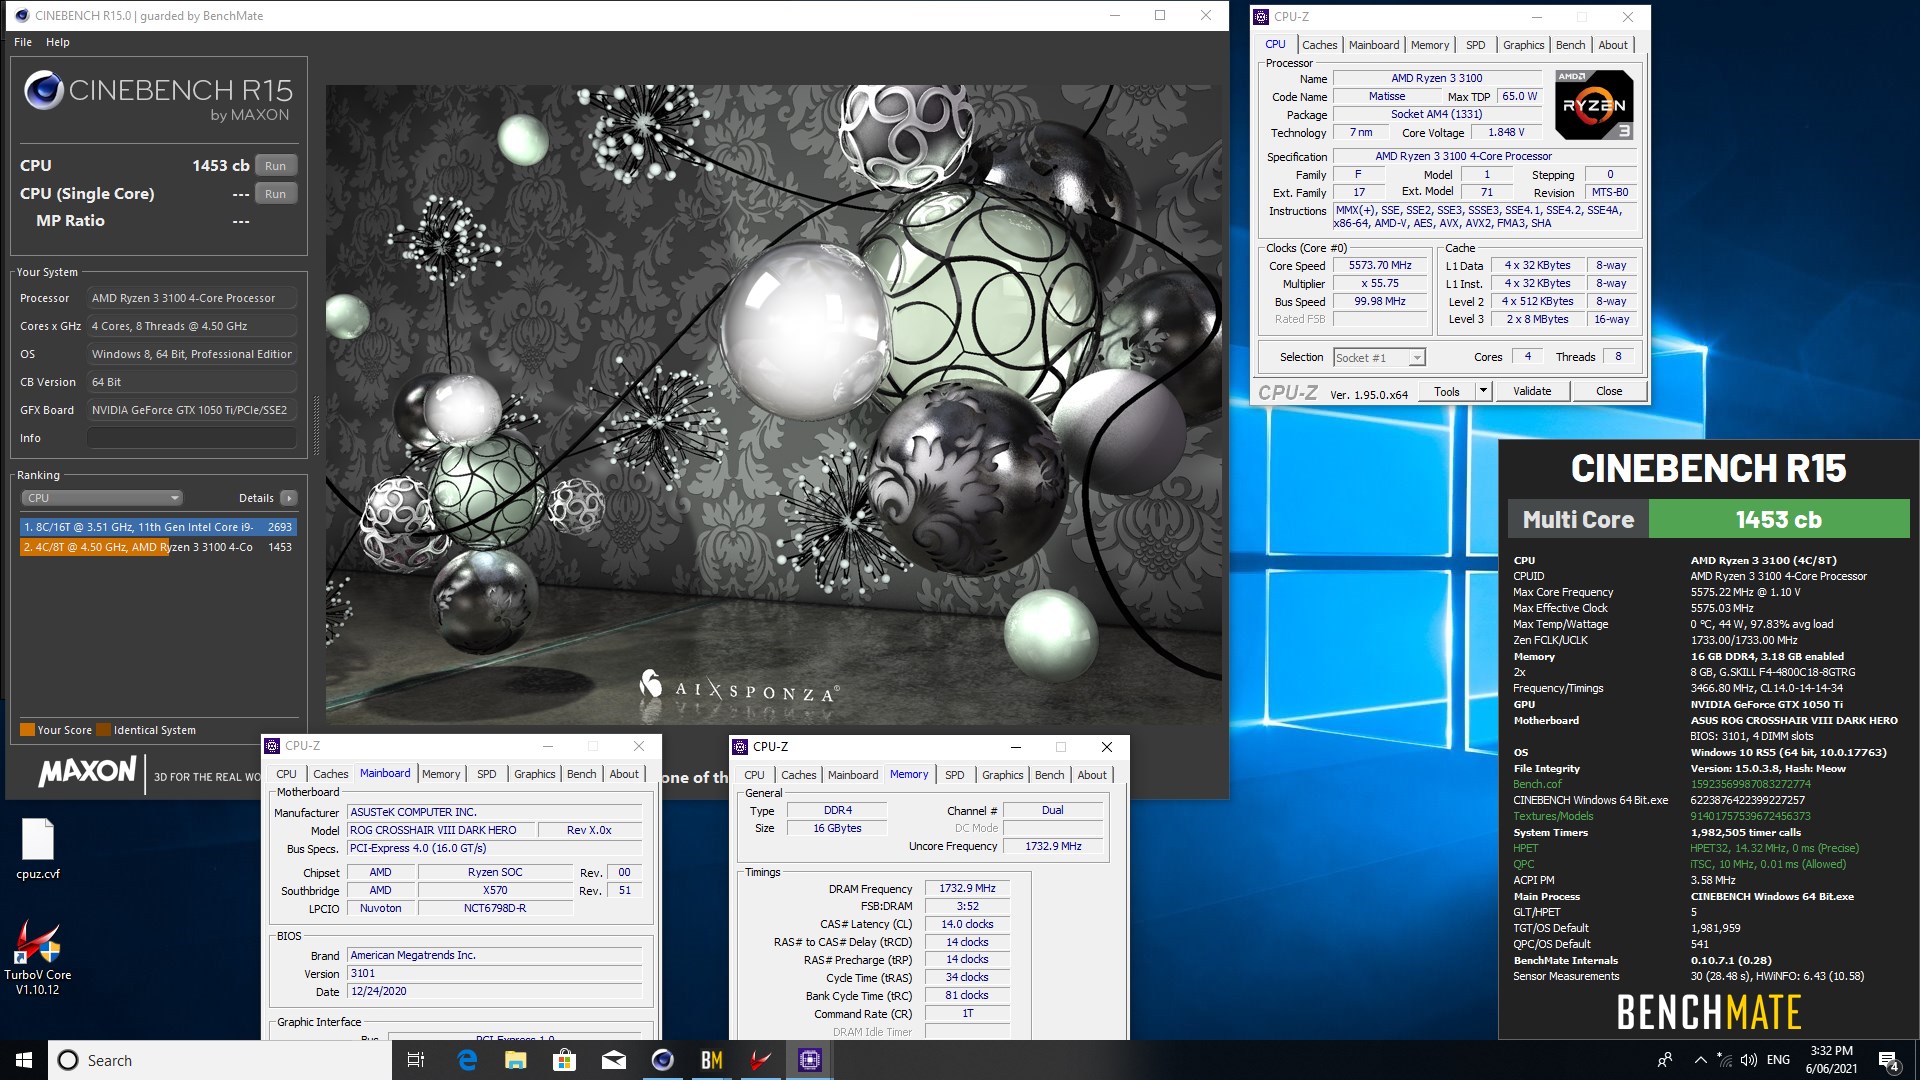
Task: Click the Memory CPU-Z window title icon
Action: pos(740,747)
